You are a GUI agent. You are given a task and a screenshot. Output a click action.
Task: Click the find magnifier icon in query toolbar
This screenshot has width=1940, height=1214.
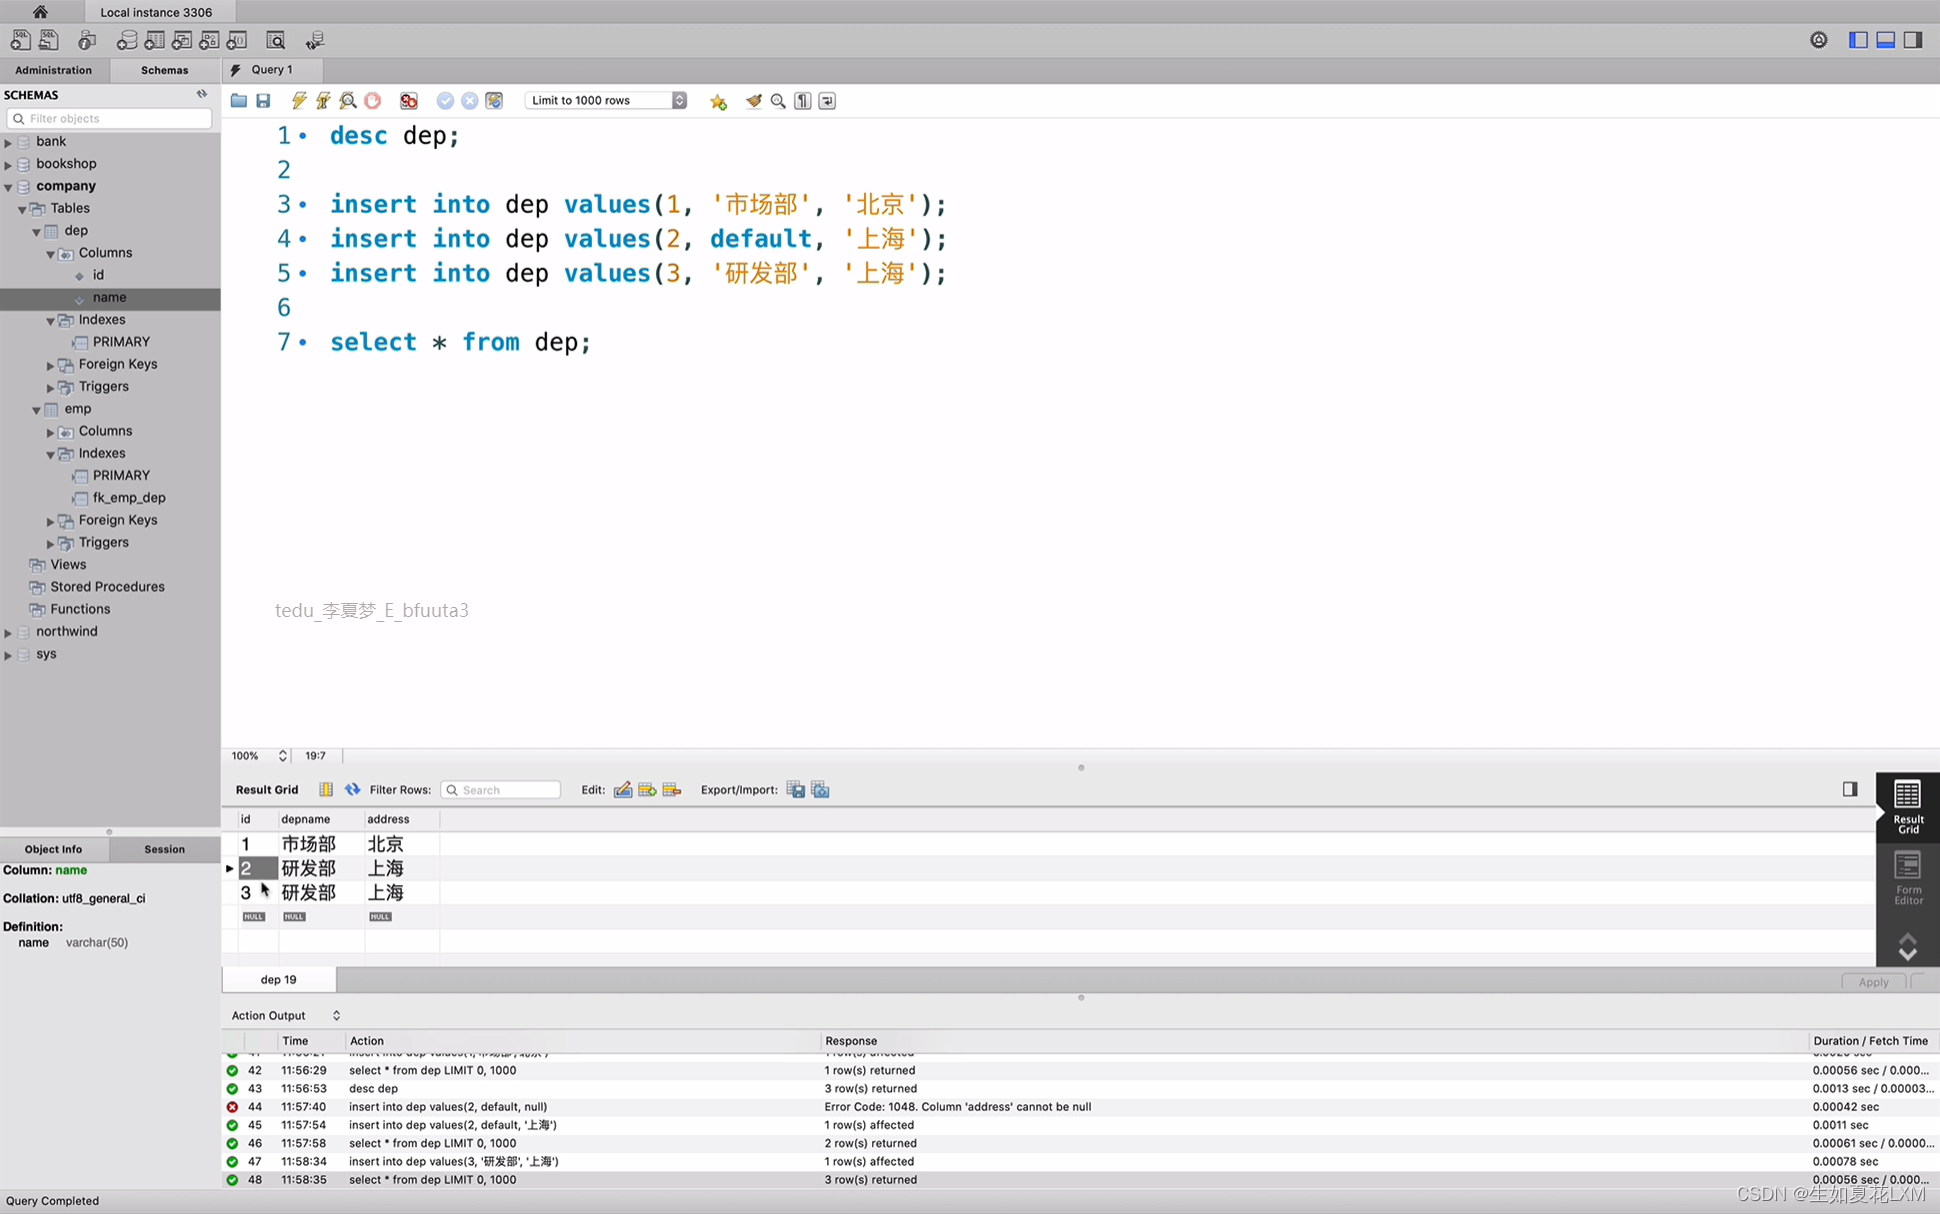point(778,101)
